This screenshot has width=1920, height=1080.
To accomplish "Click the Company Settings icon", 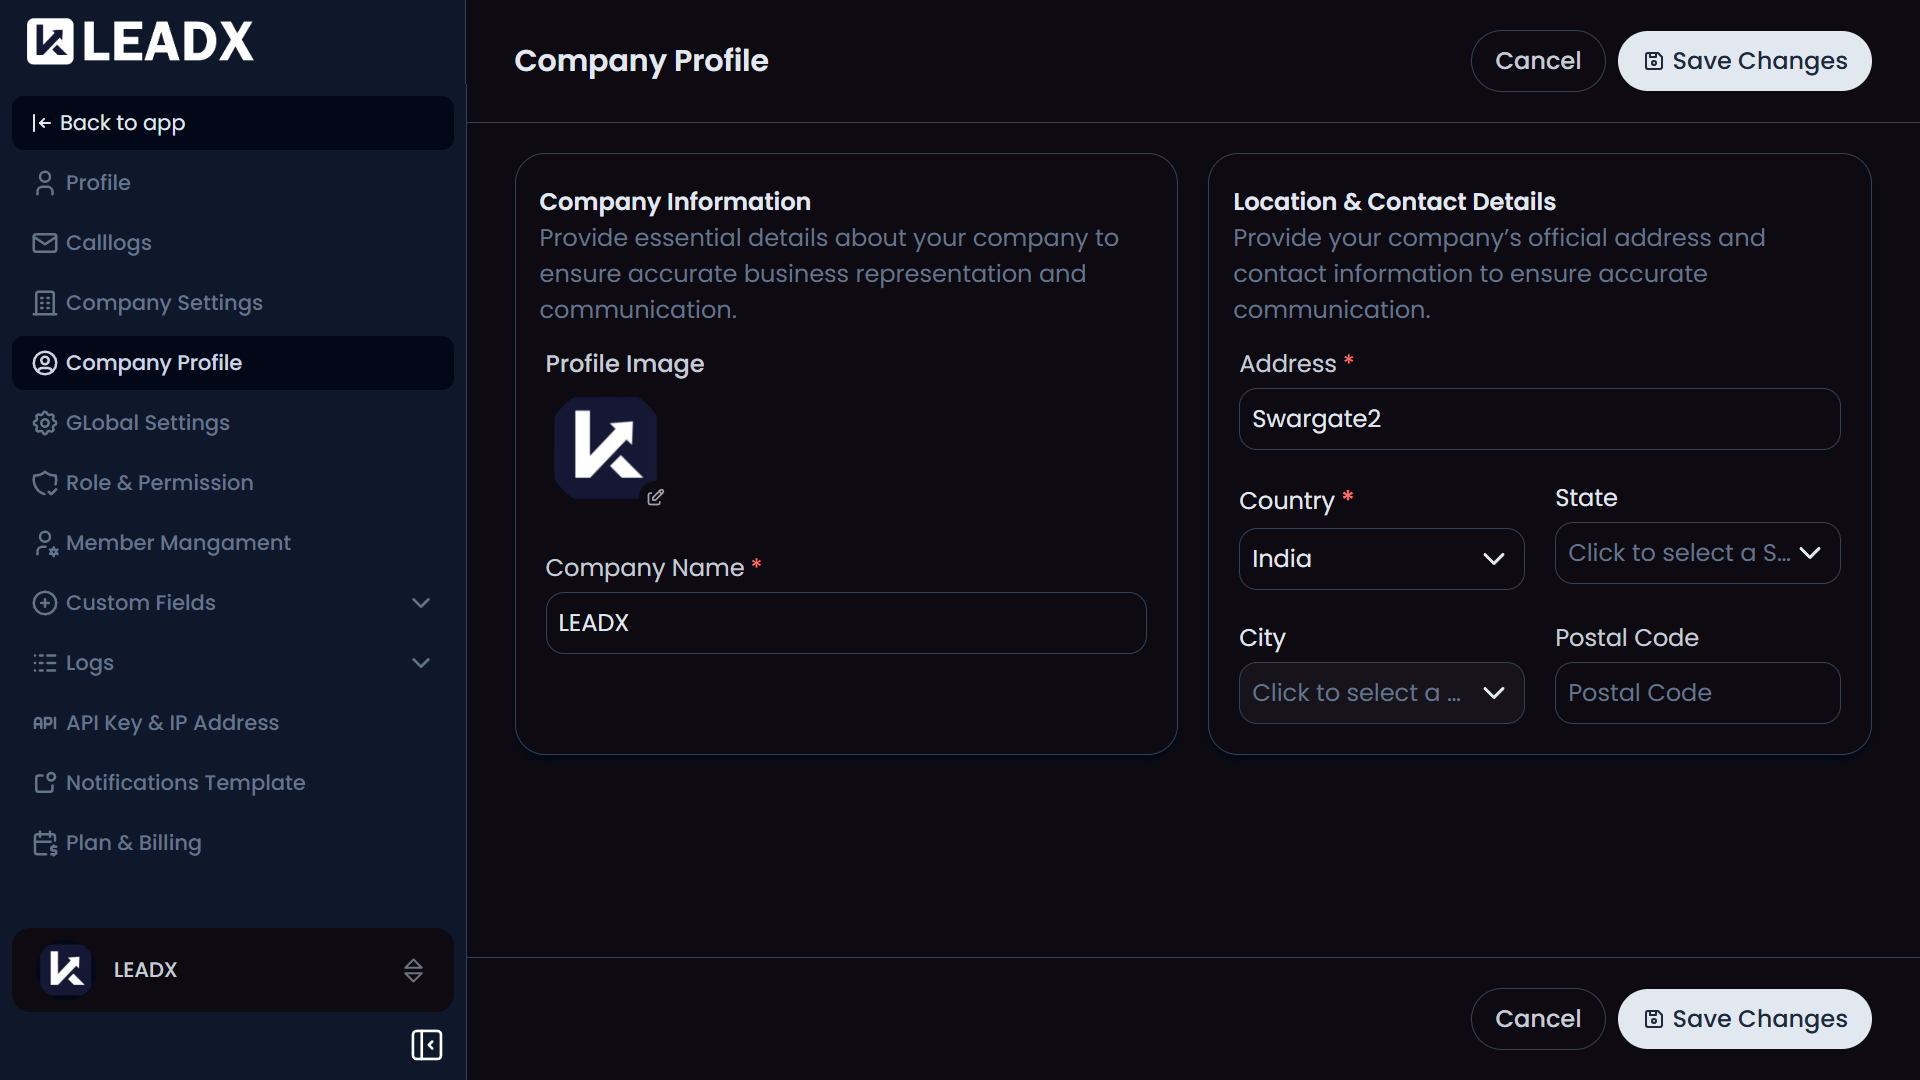I will 44,302.
